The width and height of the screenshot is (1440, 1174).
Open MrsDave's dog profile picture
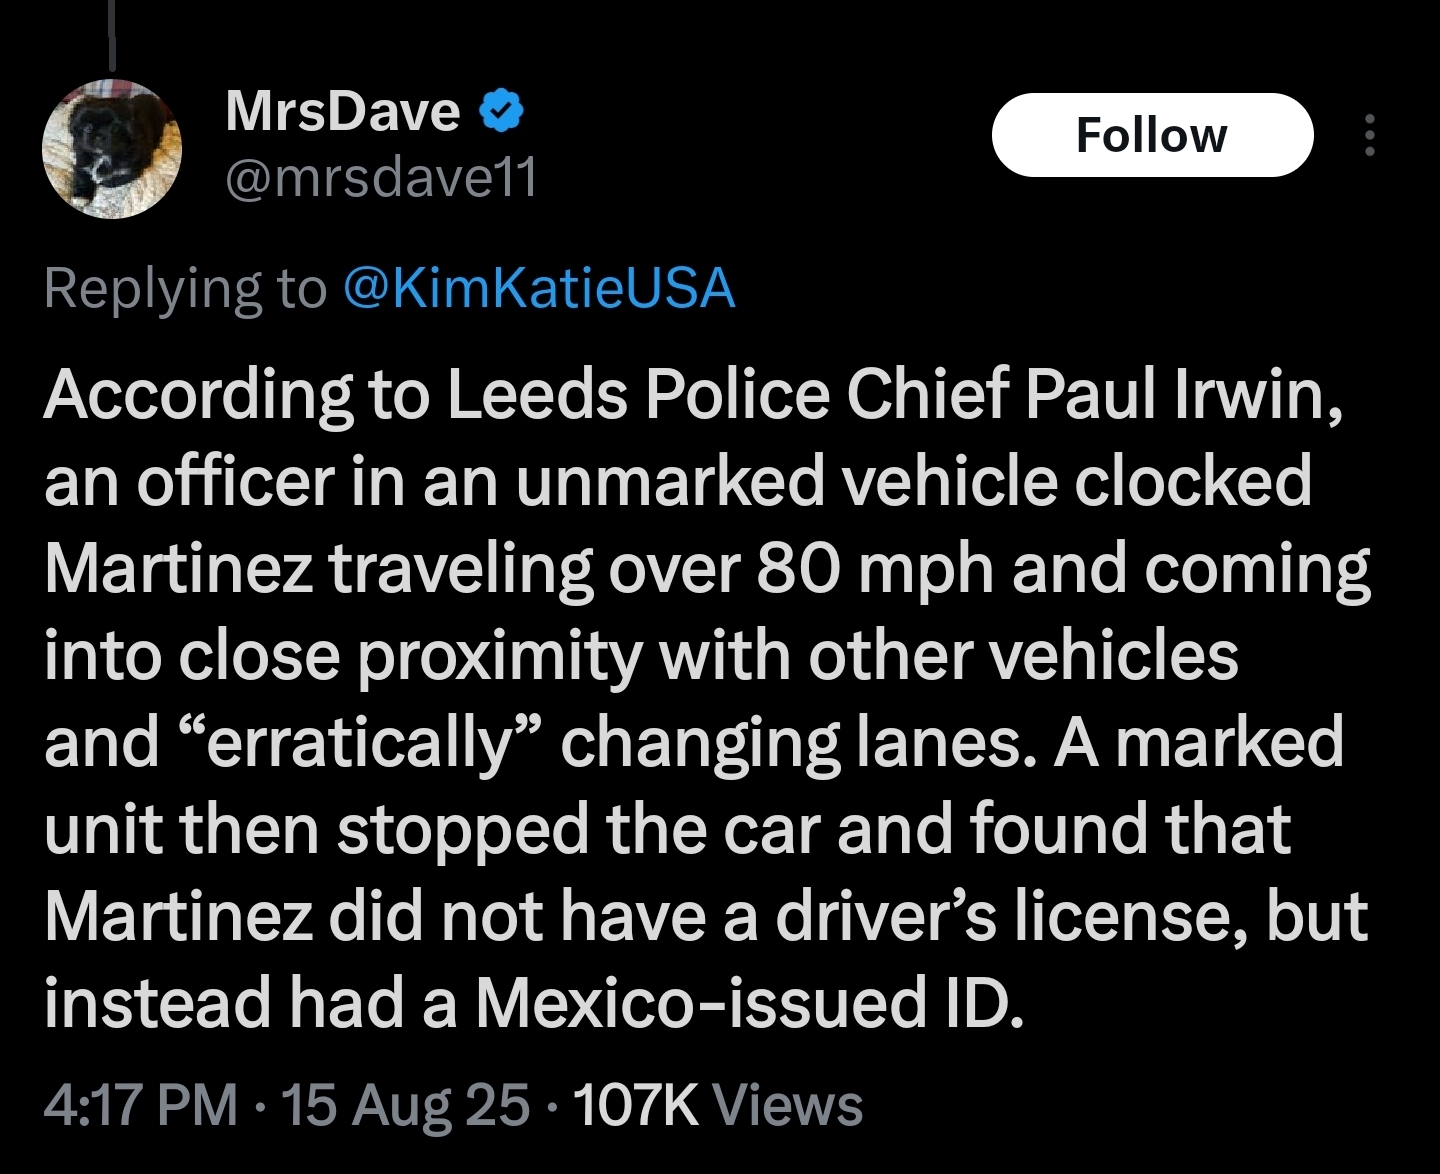112,149
